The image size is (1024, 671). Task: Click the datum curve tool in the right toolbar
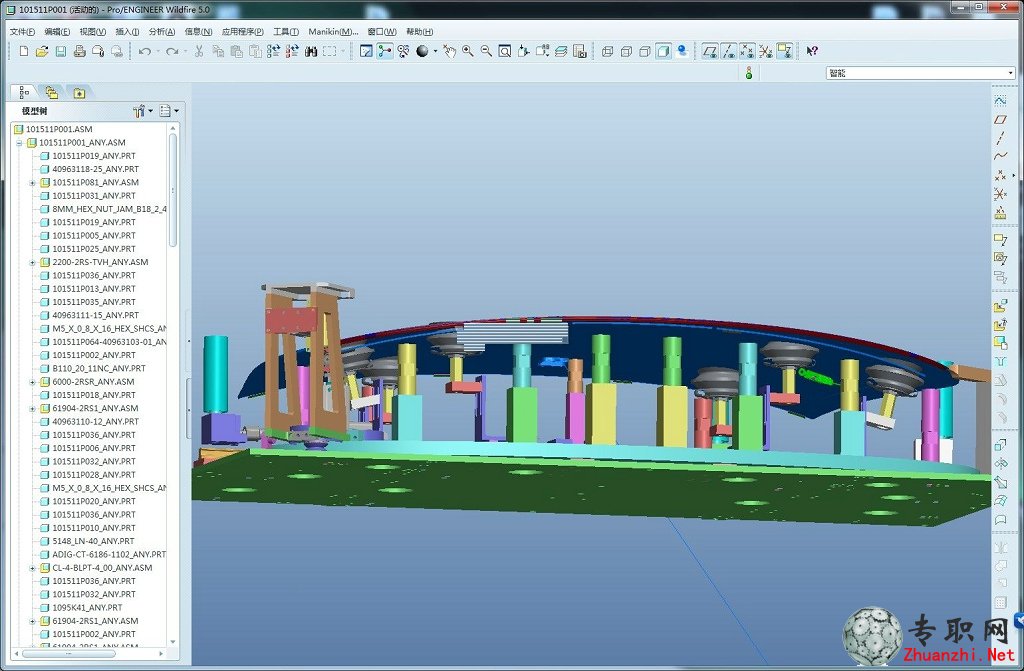coord(1000,156)
